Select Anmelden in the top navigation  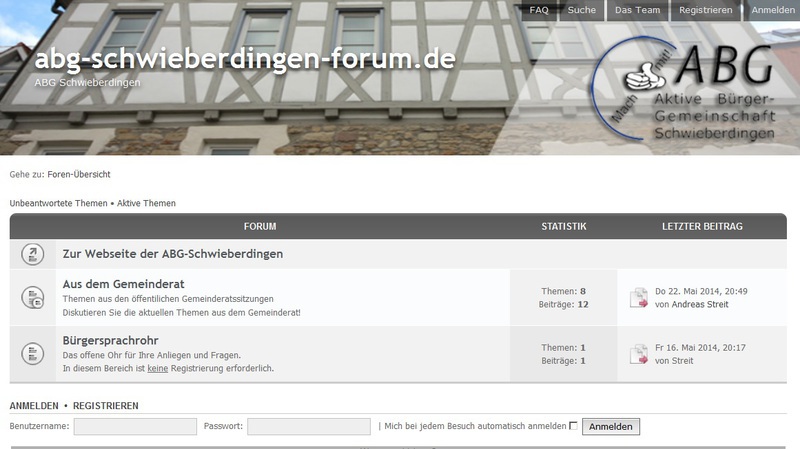773,10
